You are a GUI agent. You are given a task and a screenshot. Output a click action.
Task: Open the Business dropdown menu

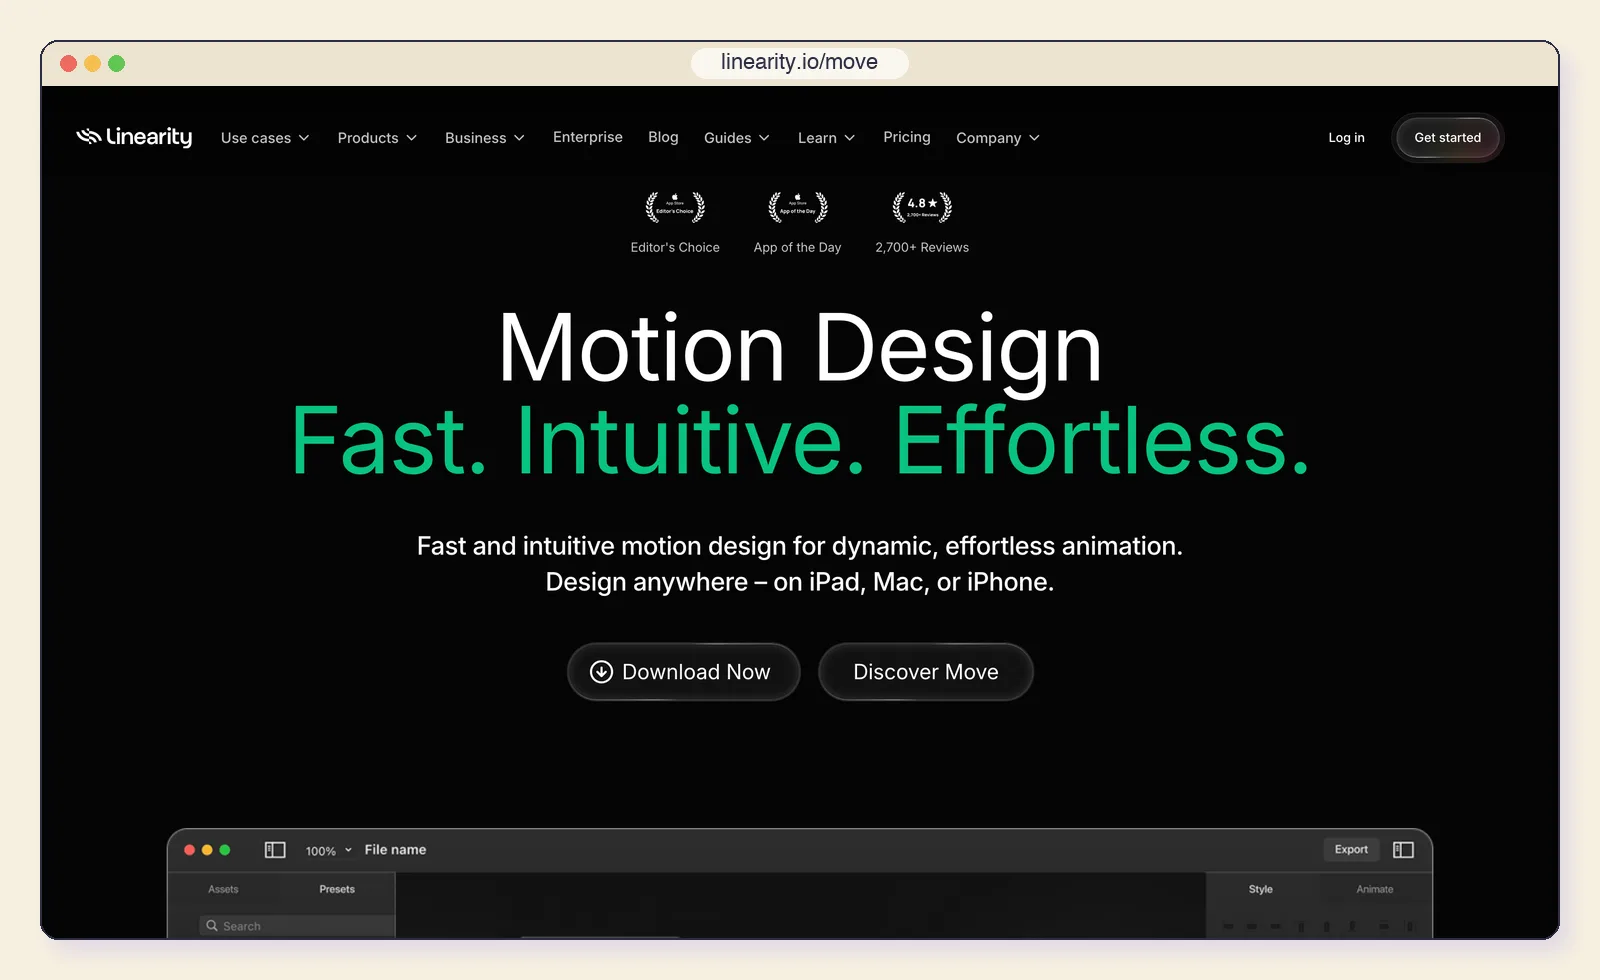coord(485,138)
